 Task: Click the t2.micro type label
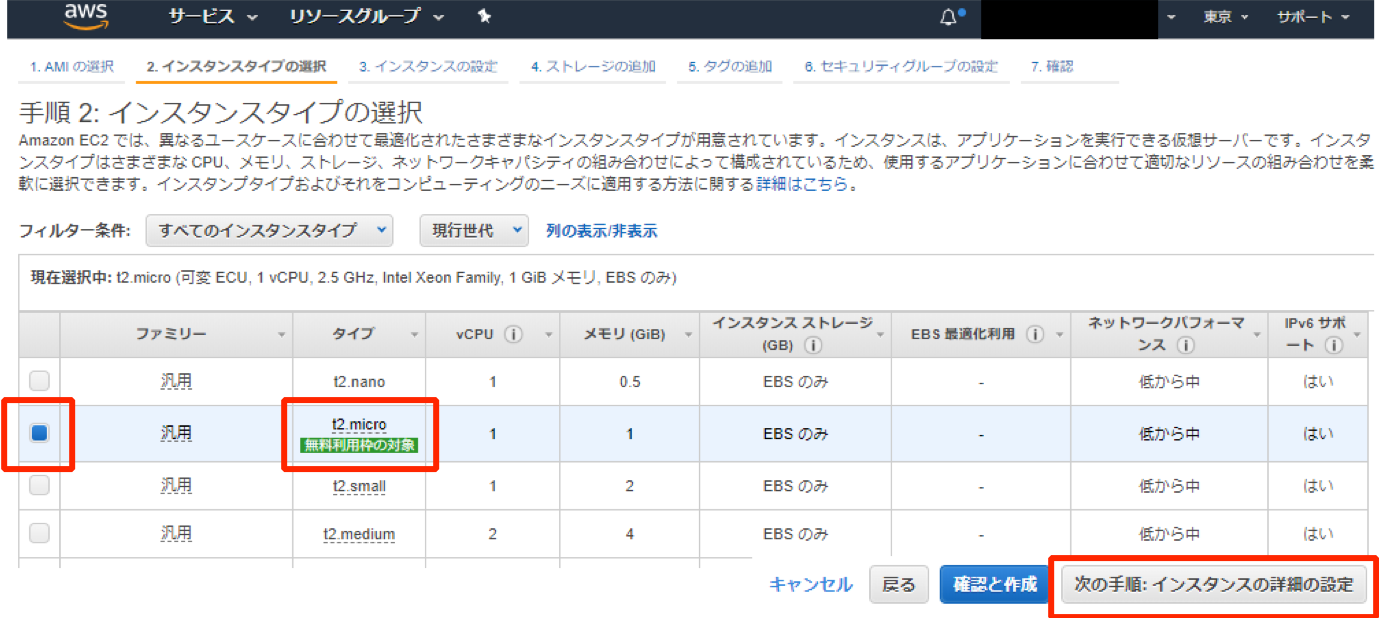coord(359,425)
